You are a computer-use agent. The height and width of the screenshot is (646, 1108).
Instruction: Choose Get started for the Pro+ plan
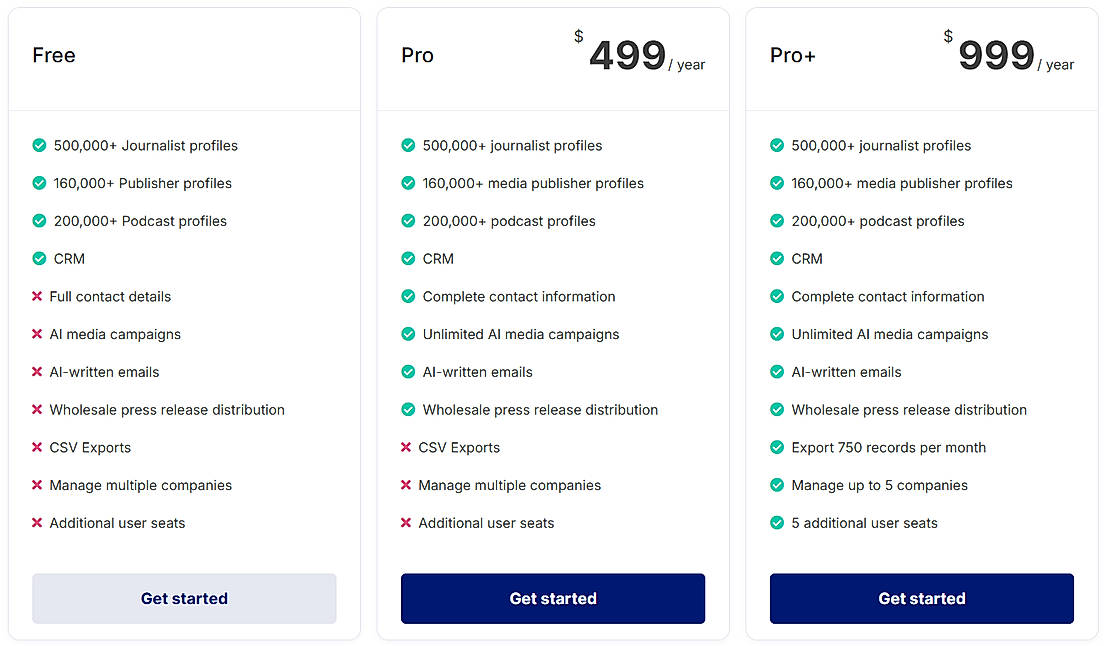click(x=921, y=598)
